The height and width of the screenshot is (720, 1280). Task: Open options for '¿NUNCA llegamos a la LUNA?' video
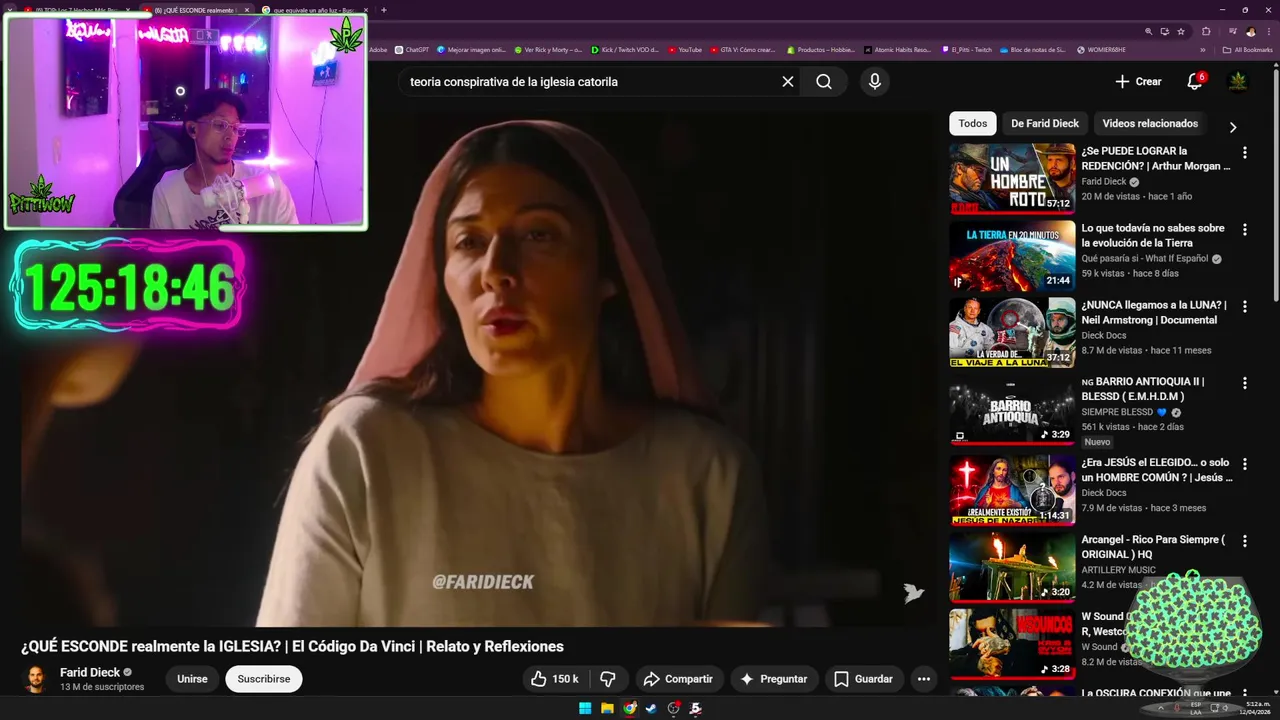1245,307
